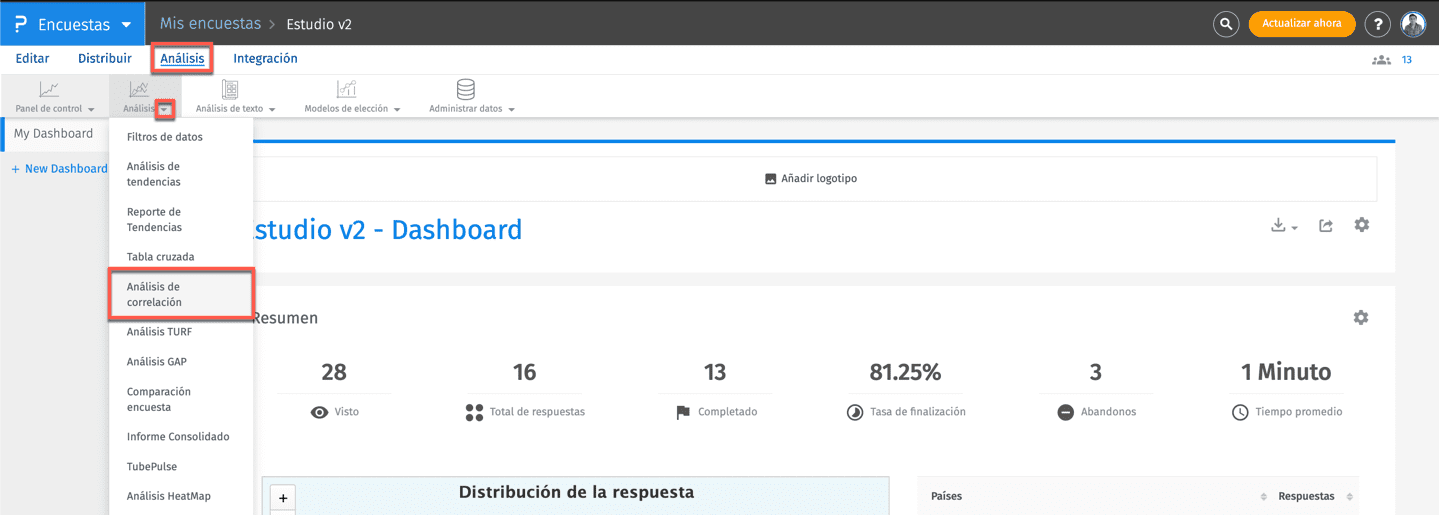Click the Tiempo promedio clock icon
The width and height of the screenshot is (1439, 515).
tap(1240, 412)
